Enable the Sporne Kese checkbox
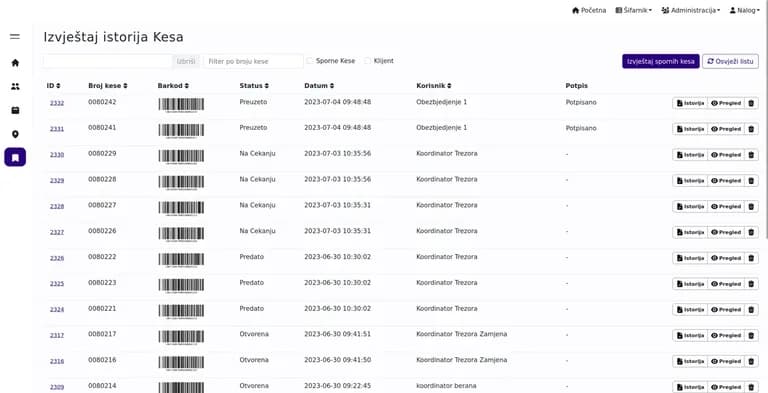Viewport: 768px width, 393px height. 310,61
